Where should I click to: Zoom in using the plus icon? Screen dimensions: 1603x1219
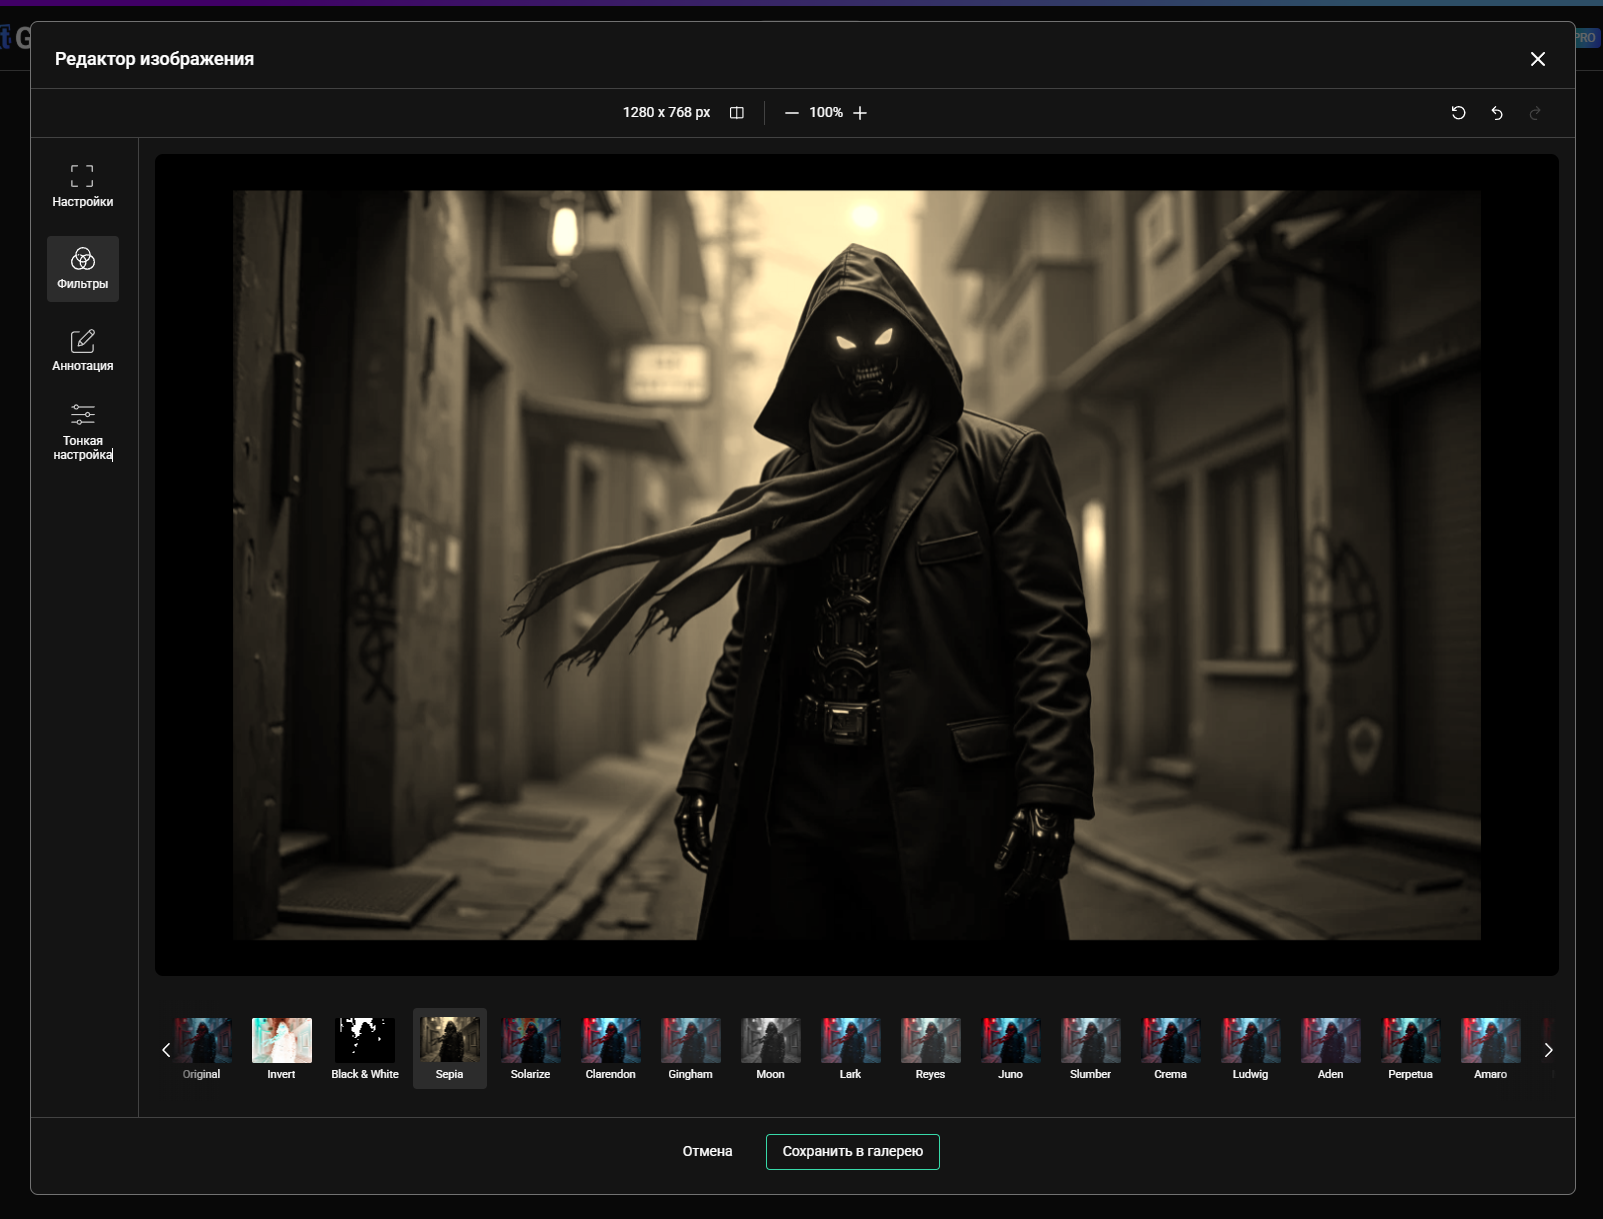click(x=860, y=113)
